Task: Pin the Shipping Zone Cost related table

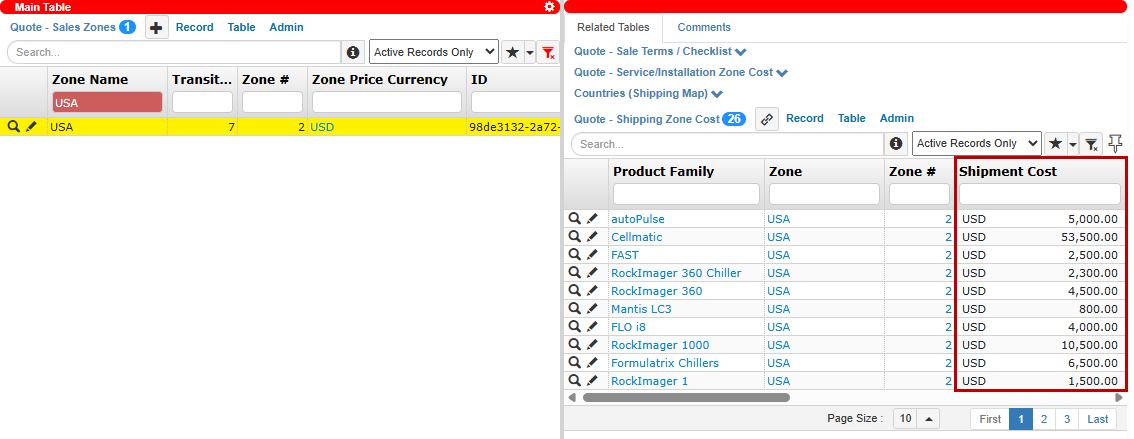Action: [1116, 143]
